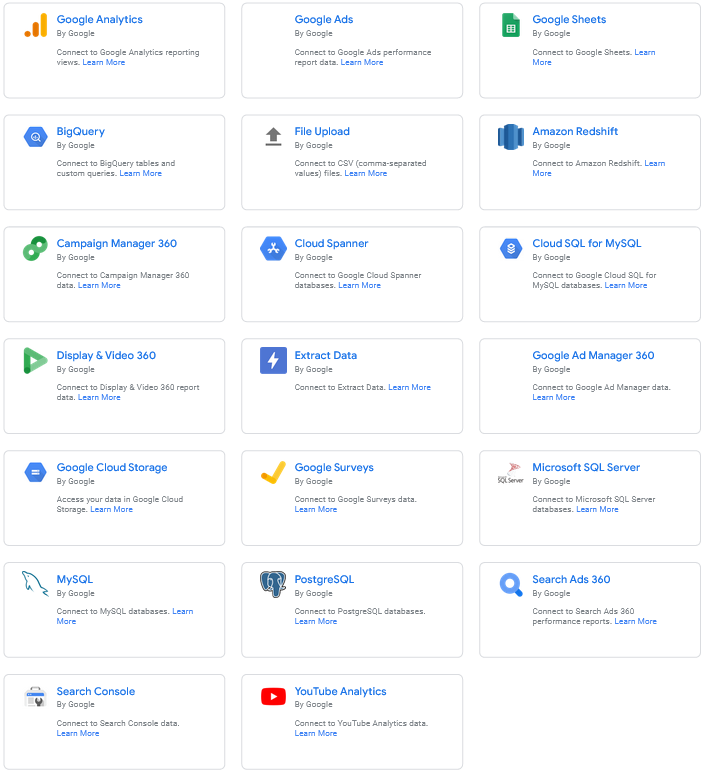Screen dimensions: 706x771
Task: Open the MySQL connector title
Action: (x=75, y=580)
